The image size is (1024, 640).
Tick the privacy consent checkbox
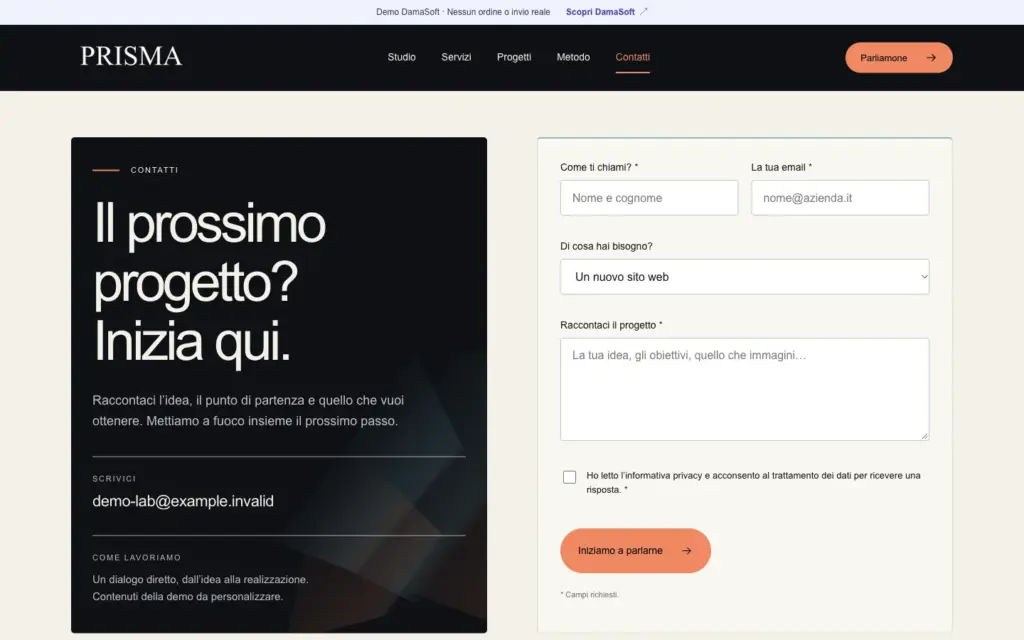(569, 477)
